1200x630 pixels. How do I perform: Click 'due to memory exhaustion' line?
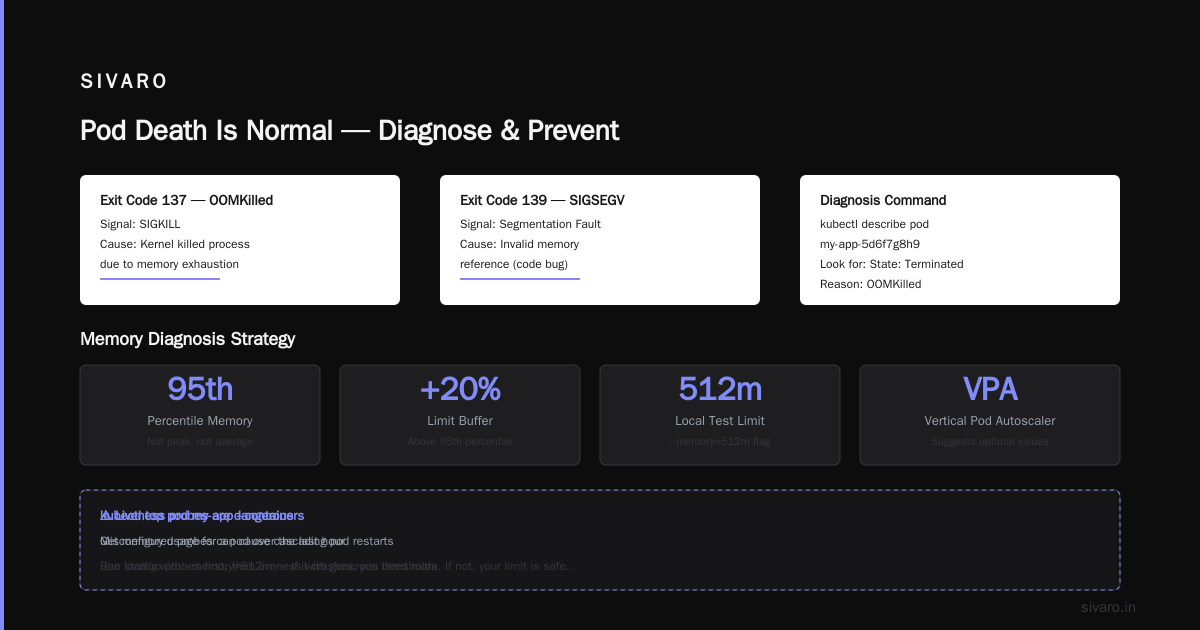coord(170,264)
